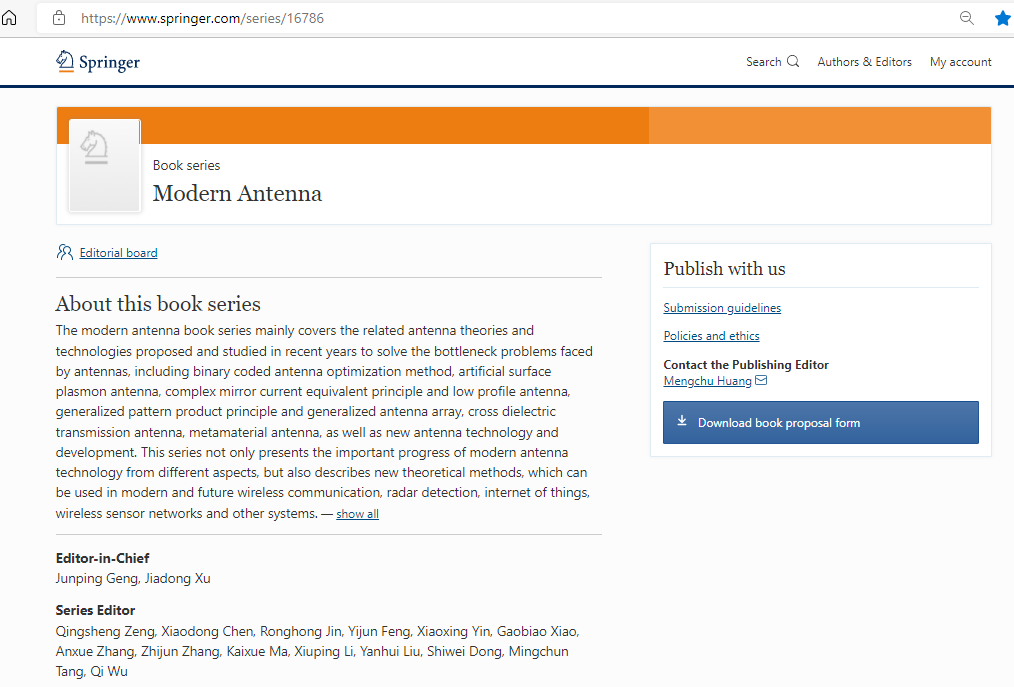Click the 'Publish with us' heading
The image size is (1014, 687).
click(724, 268)
